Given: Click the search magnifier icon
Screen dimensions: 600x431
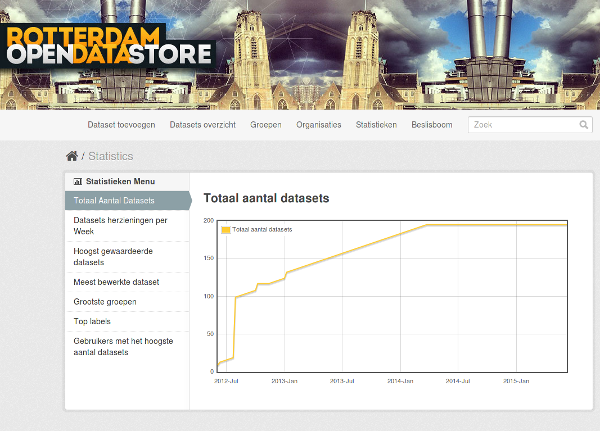Looking at the screenshot, I should 584,125.
